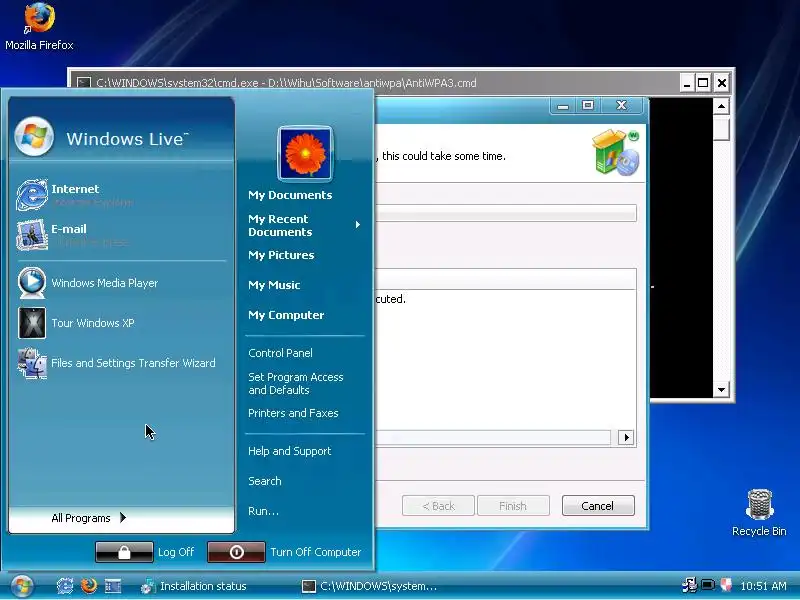
Task: Maximize the installation wizard window
Action: coord(588,106)
